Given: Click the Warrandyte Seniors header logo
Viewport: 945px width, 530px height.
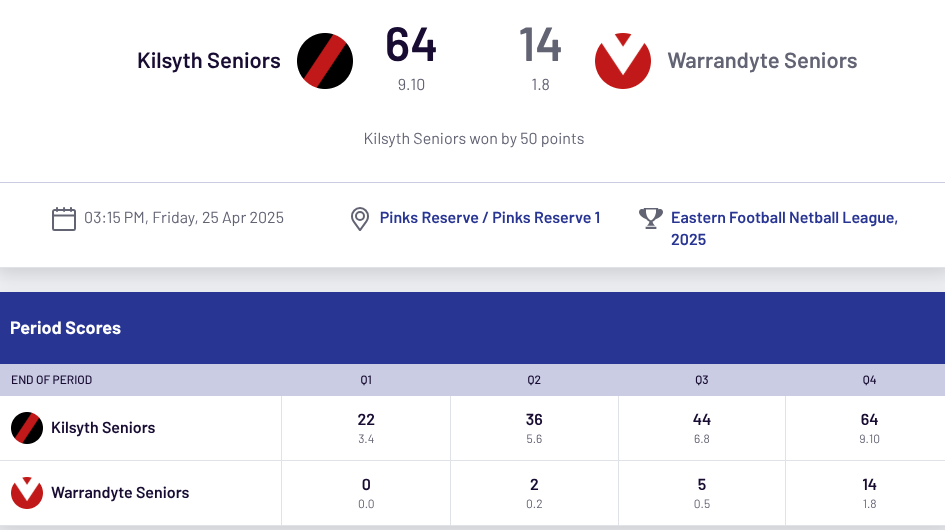Looking at the screenshot, I should tap(623, 61).
